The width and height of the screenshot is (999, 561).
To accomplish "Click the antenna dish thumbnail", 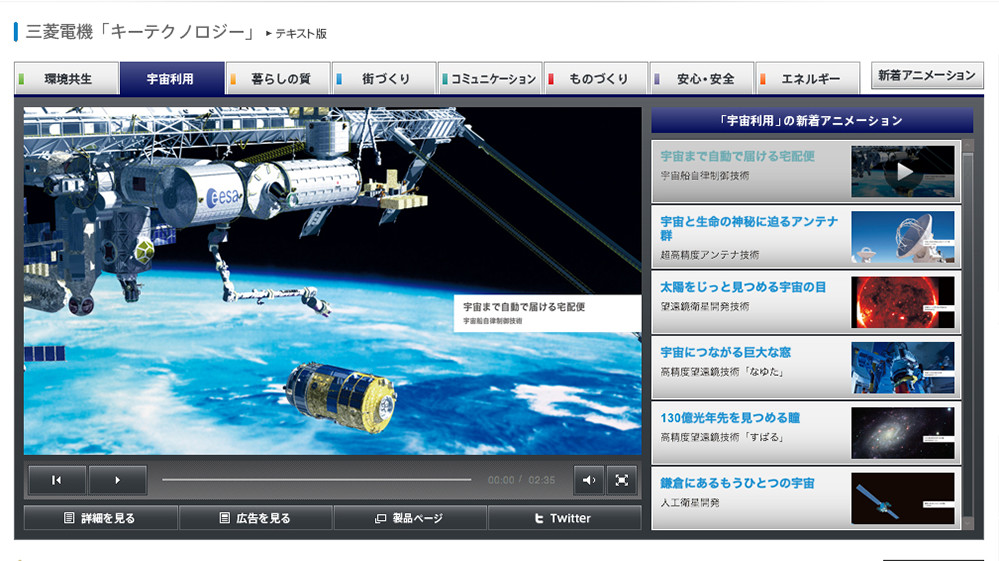I will click(x=903, y=237).
